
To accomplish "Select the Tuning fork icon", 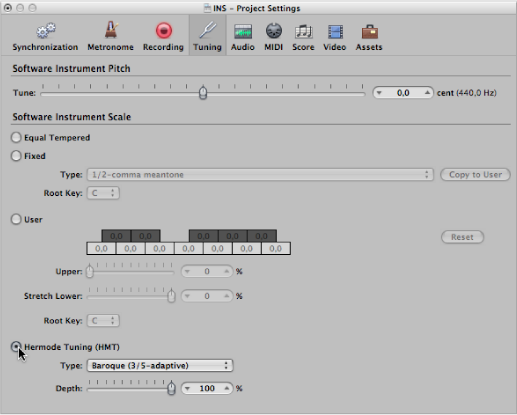I will pos(207,30).
